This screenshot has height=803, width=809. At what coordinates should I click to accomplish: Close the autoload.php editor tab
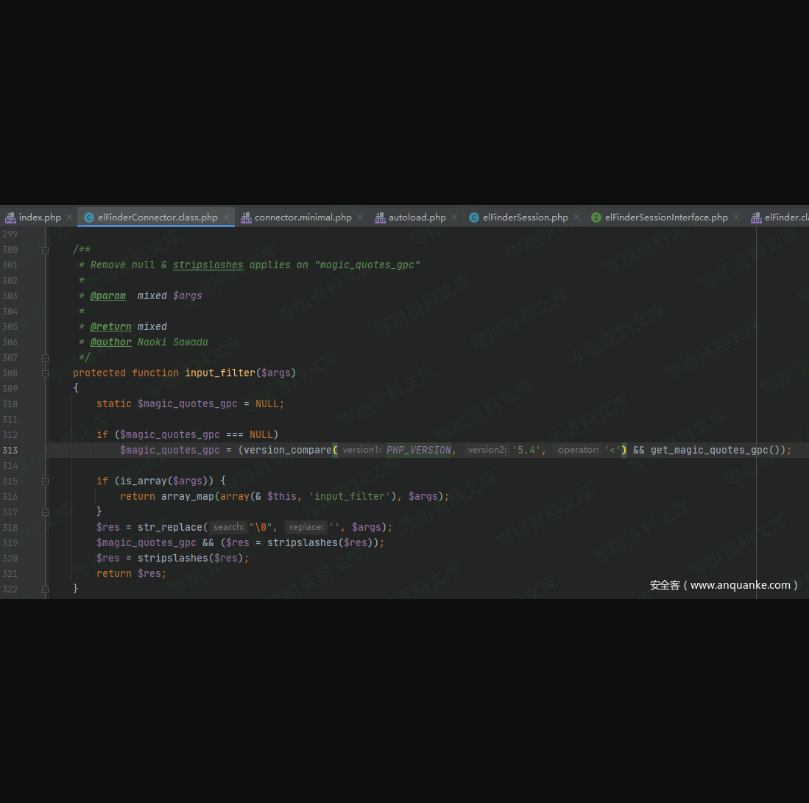click(454, 217)
